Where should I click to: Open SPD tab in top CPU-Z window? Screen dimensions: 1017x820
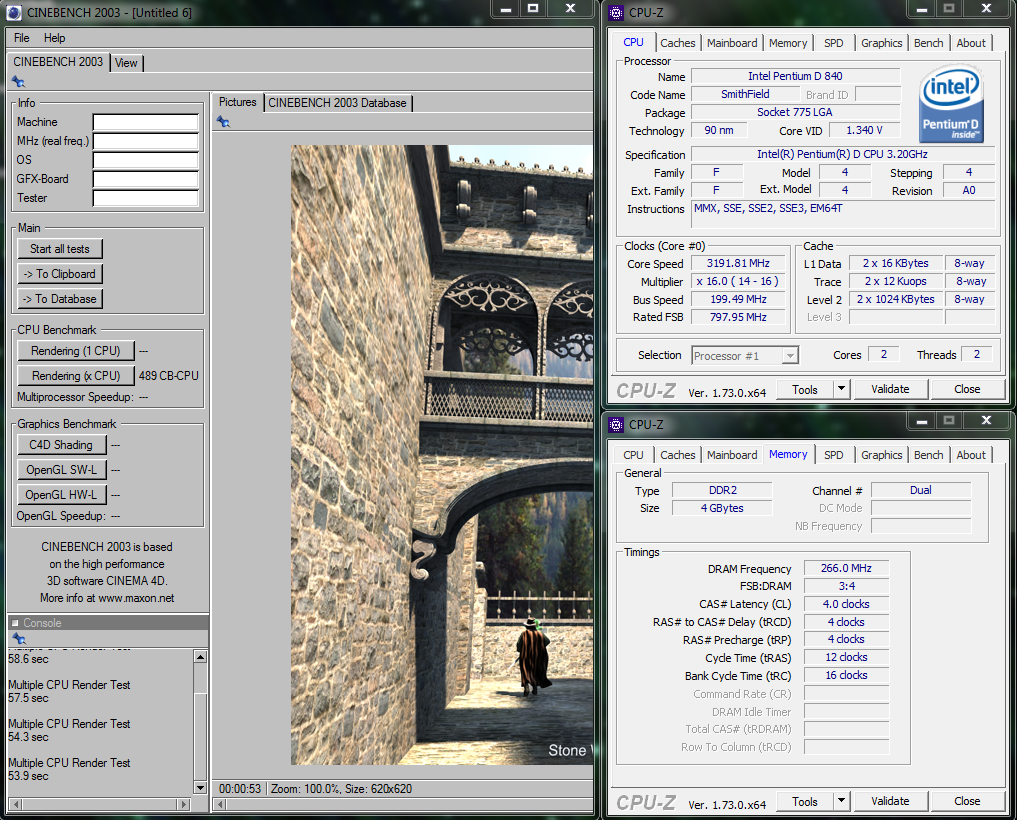[833, 43]
